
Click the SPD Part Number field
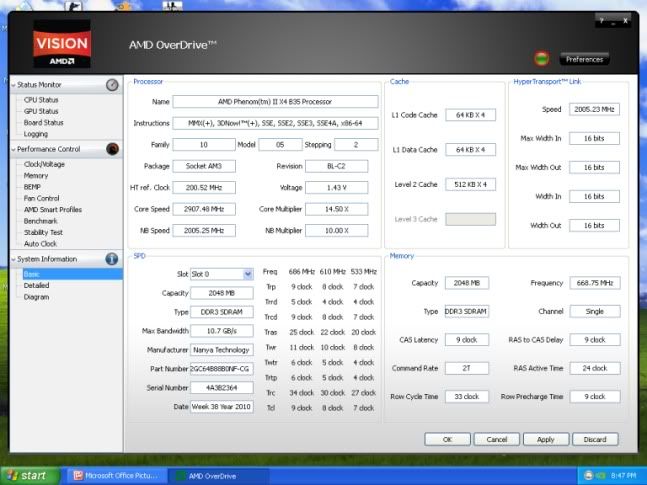click(x=222, y=369)
